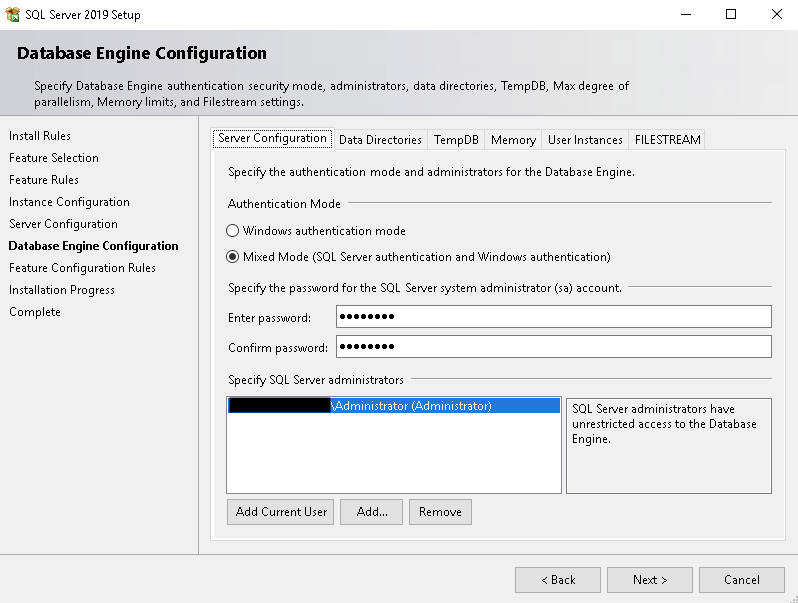This screenshot has height=603, width=798.
Task: Proceed with the Next button
Action: click(650, 580)
